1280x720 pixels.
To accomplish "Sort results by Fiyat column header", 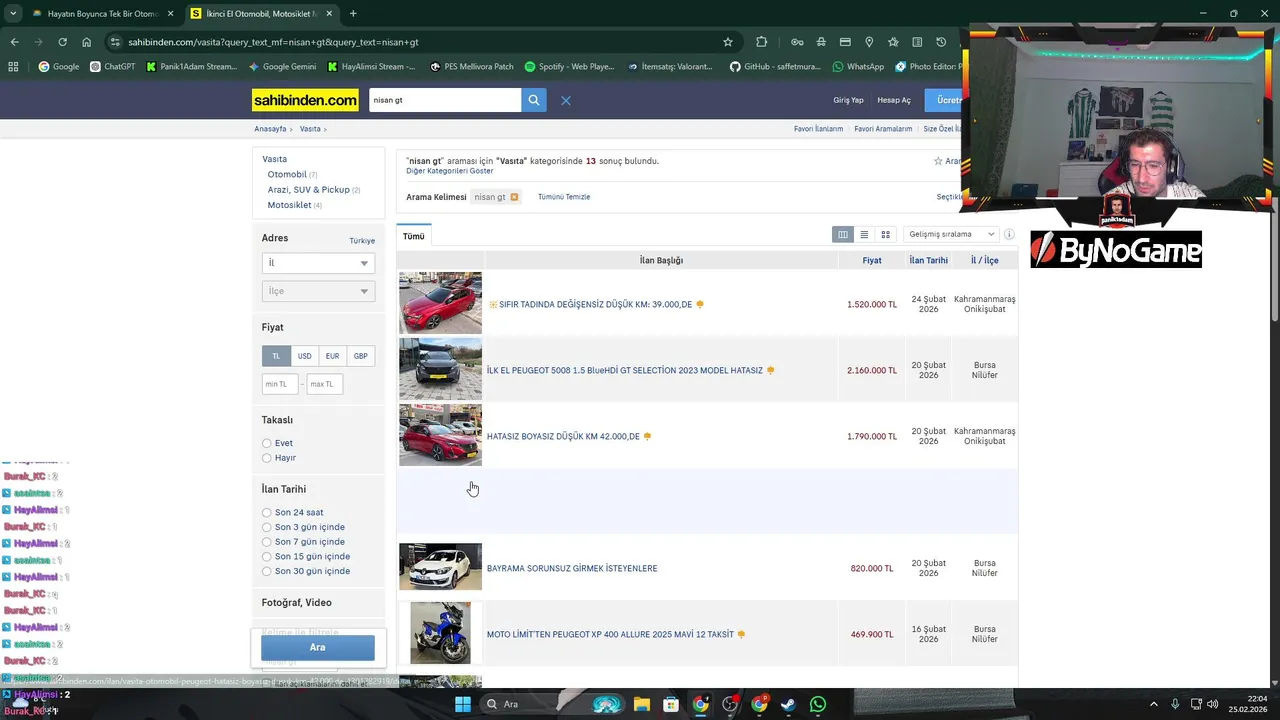I will [x=872, y=260].
